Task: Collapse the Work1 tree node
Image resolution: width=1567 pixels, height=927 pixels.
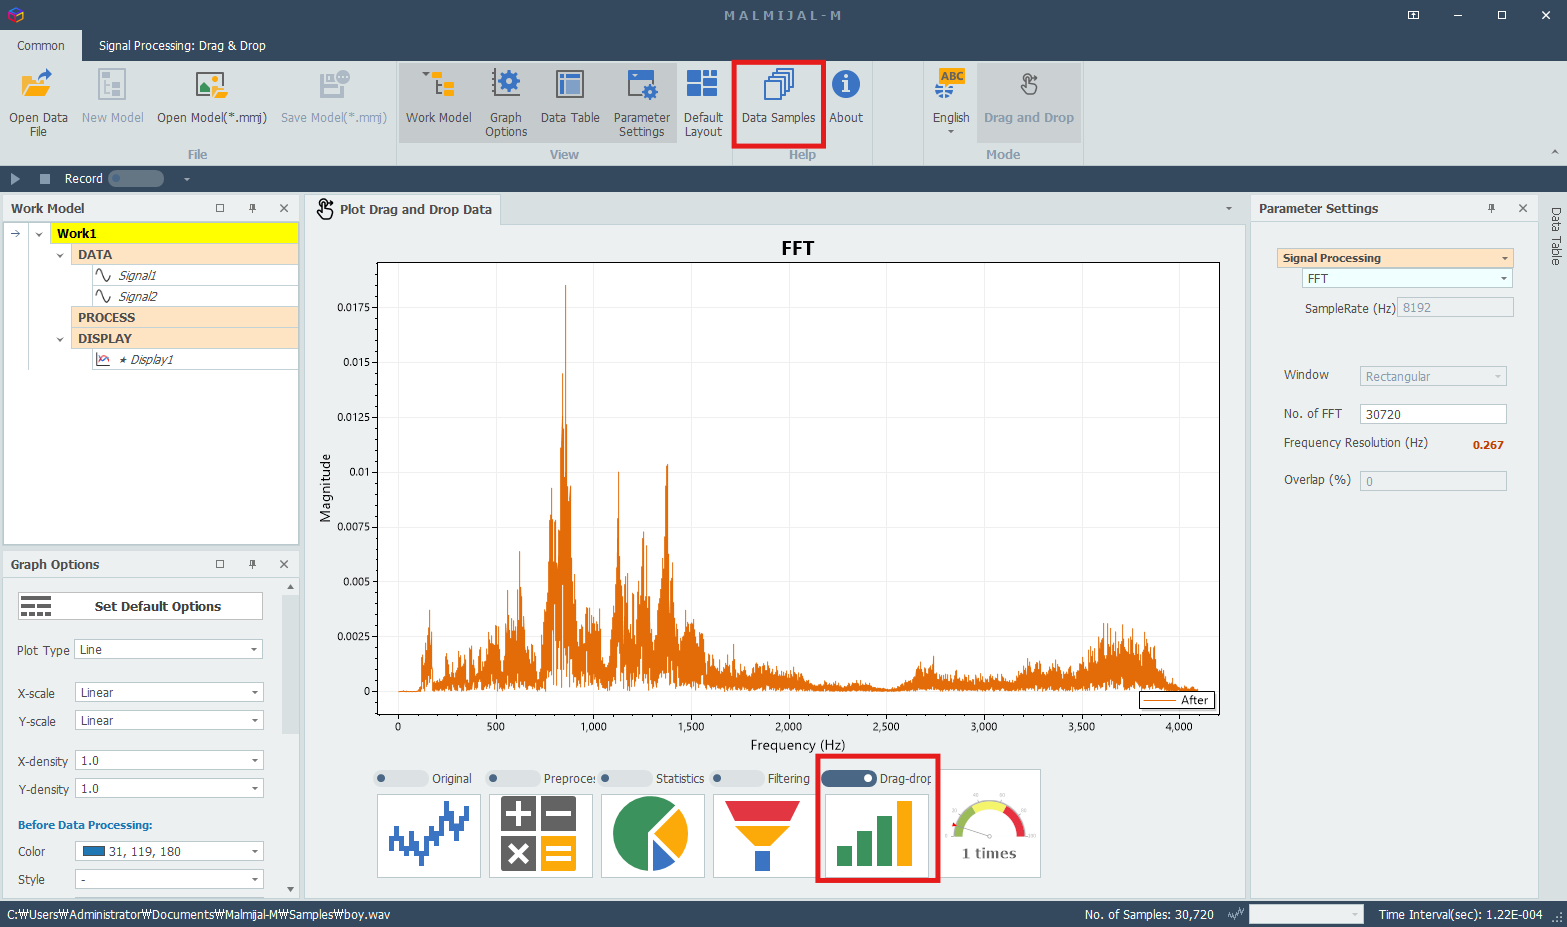Action: pos(39,234)
